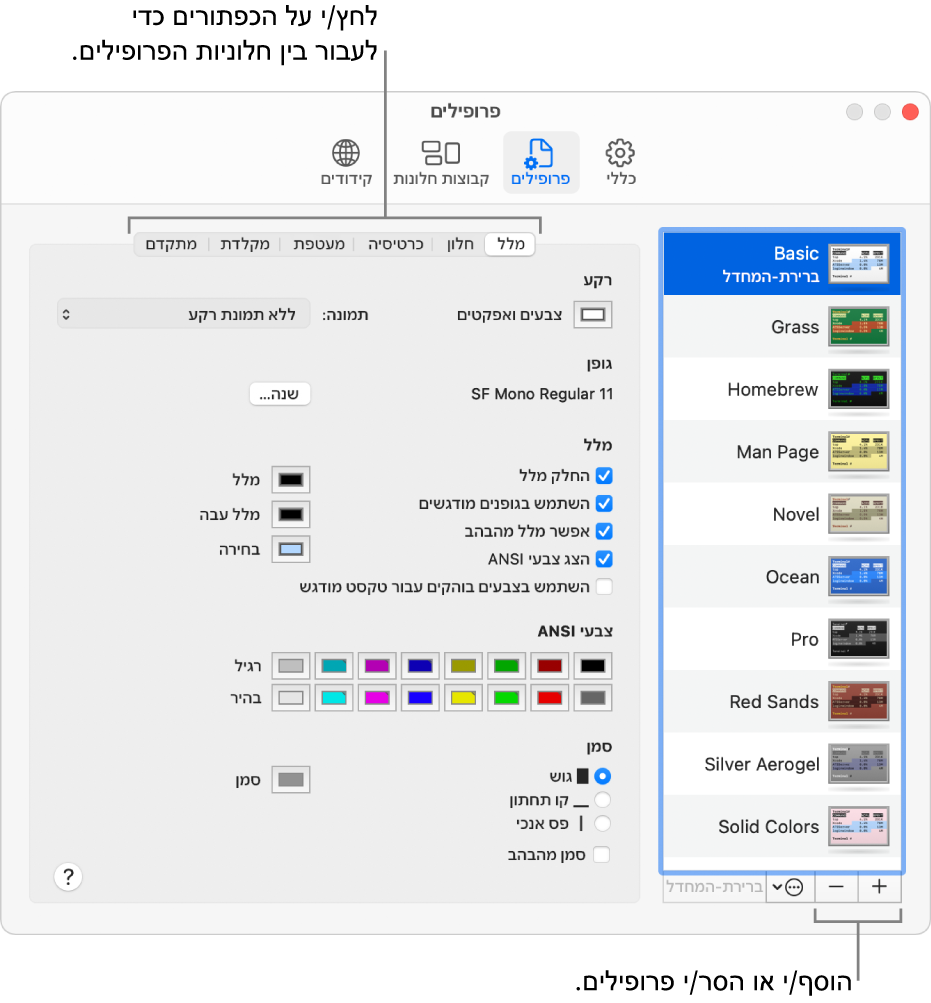Open normal ANSI black color well
931x1003 pixels.
593,666
